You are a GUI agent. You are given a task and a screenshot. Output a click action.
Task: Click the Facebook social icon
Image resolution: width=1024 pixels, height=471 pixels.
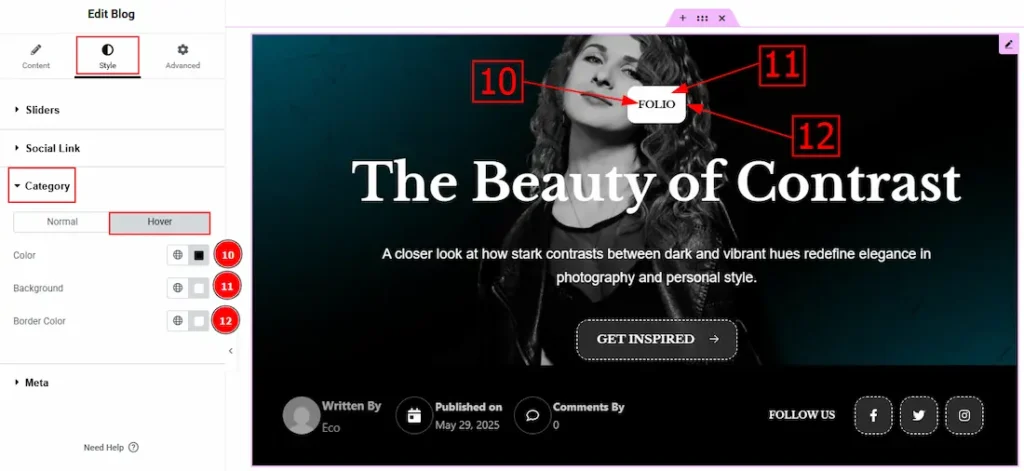[x=873, y=415]
